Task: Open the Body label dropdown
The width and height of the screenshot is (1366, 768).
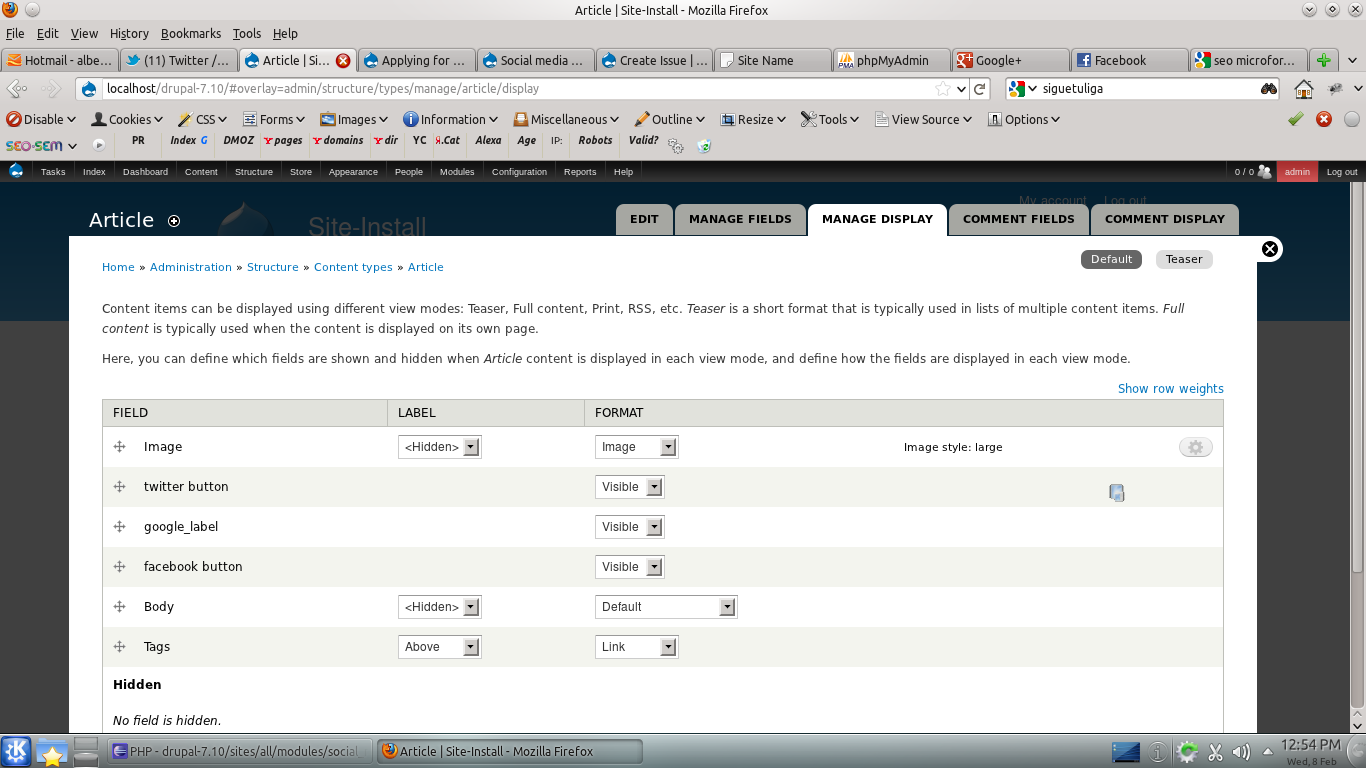Action: click(x=440, y=607)
